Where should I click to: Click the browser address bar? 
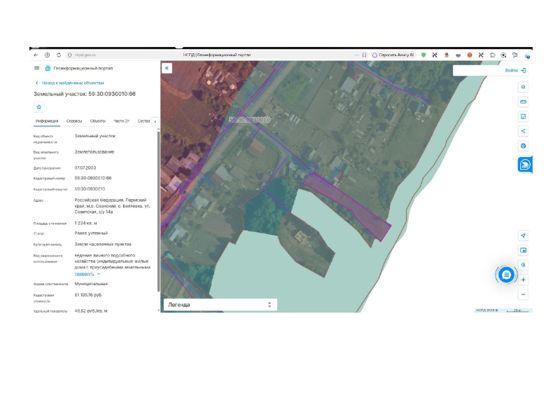click(x=214, y=55)
